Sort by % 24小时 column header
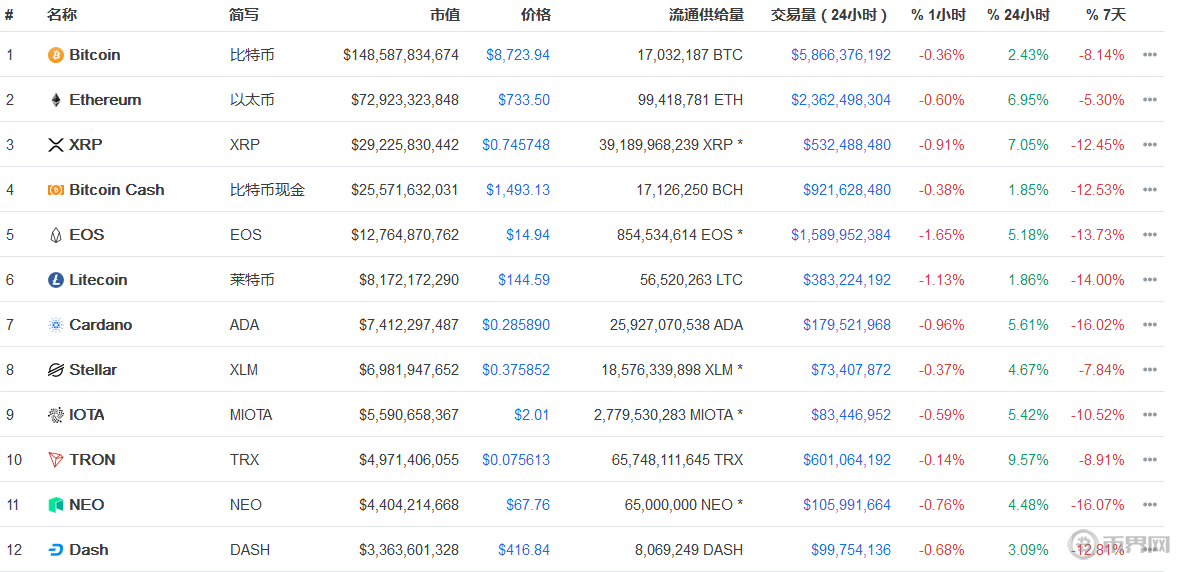Viewport: 1181px width, 572px height. [1018, 15]
